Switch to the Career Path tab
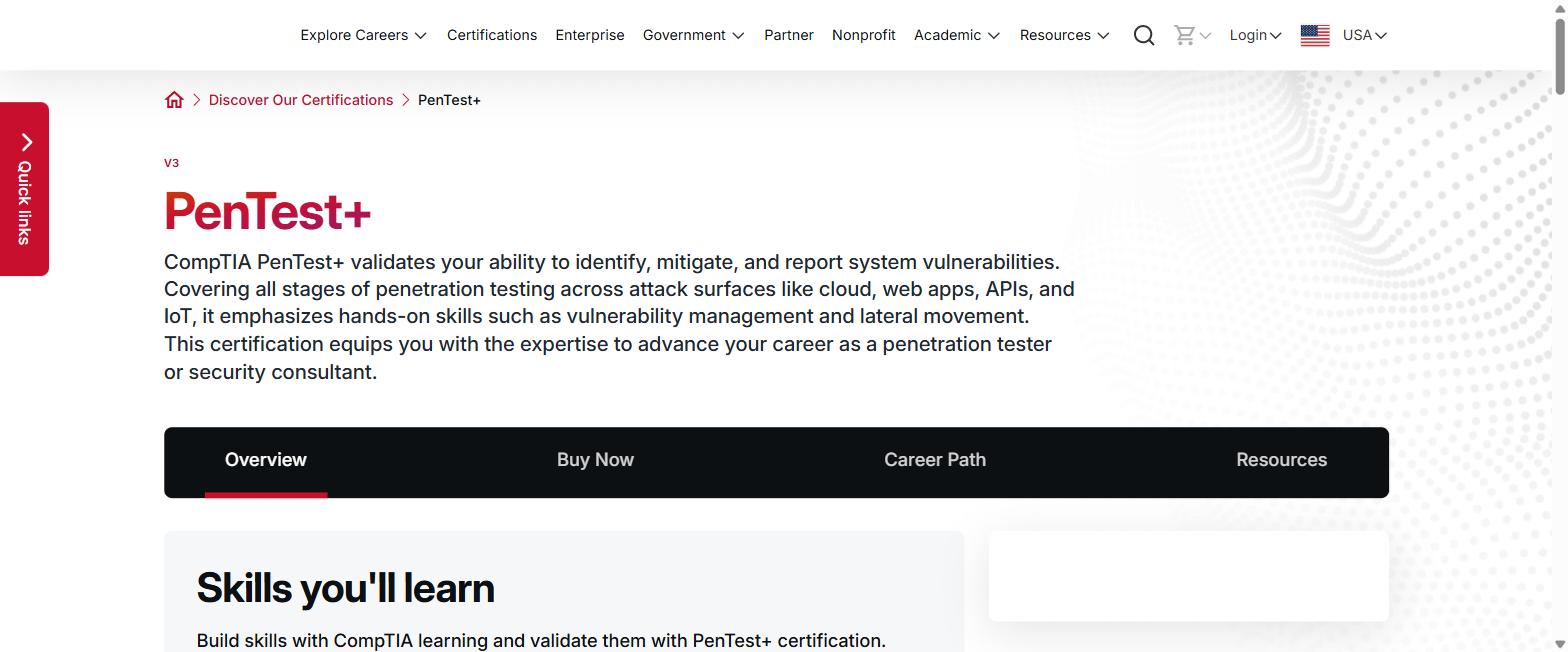This screenshot has width=1568, height=652. tap(935, 460)
